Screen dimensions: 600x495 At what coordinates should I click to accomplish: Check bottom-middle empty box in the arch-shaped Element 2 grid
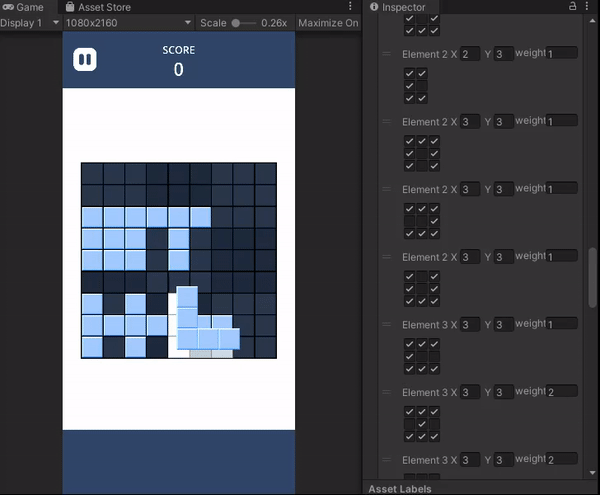tap(422, 166)
